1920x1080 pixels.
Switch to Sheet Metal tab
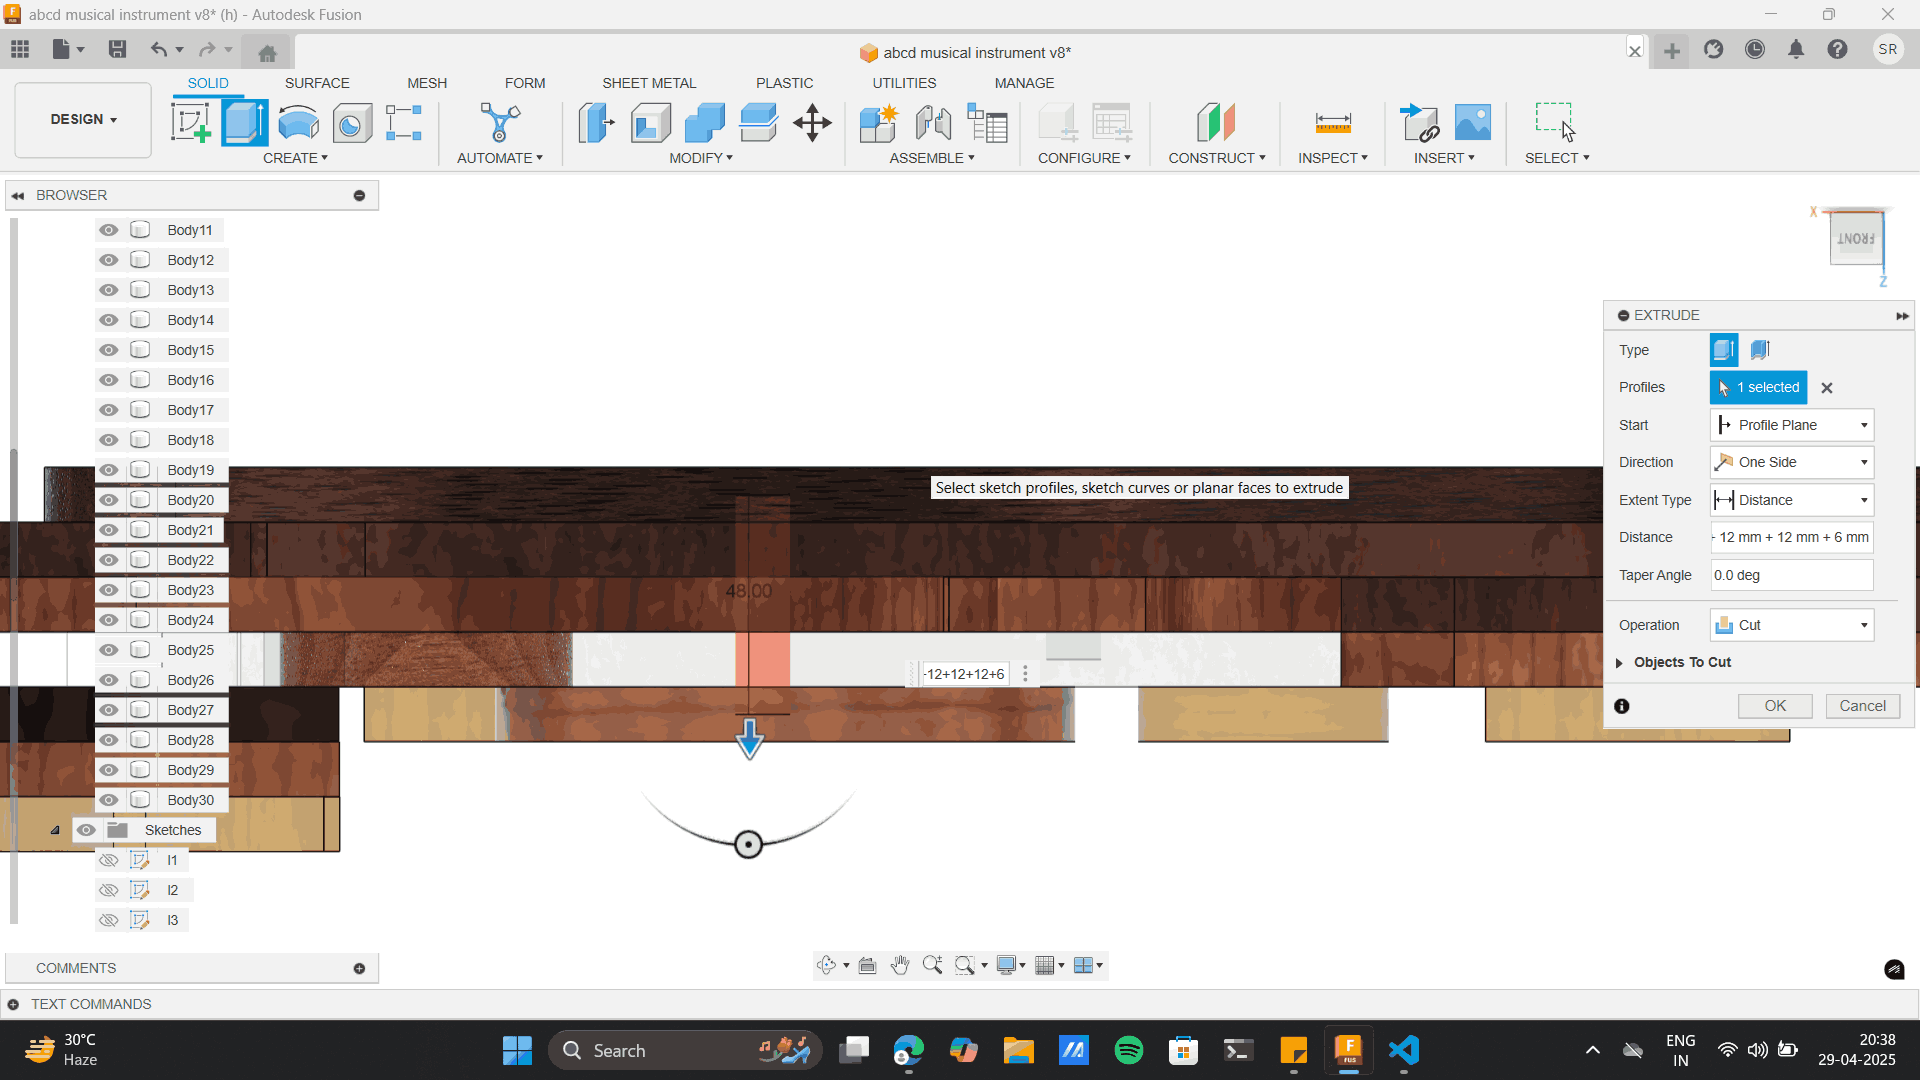point(649,83)
